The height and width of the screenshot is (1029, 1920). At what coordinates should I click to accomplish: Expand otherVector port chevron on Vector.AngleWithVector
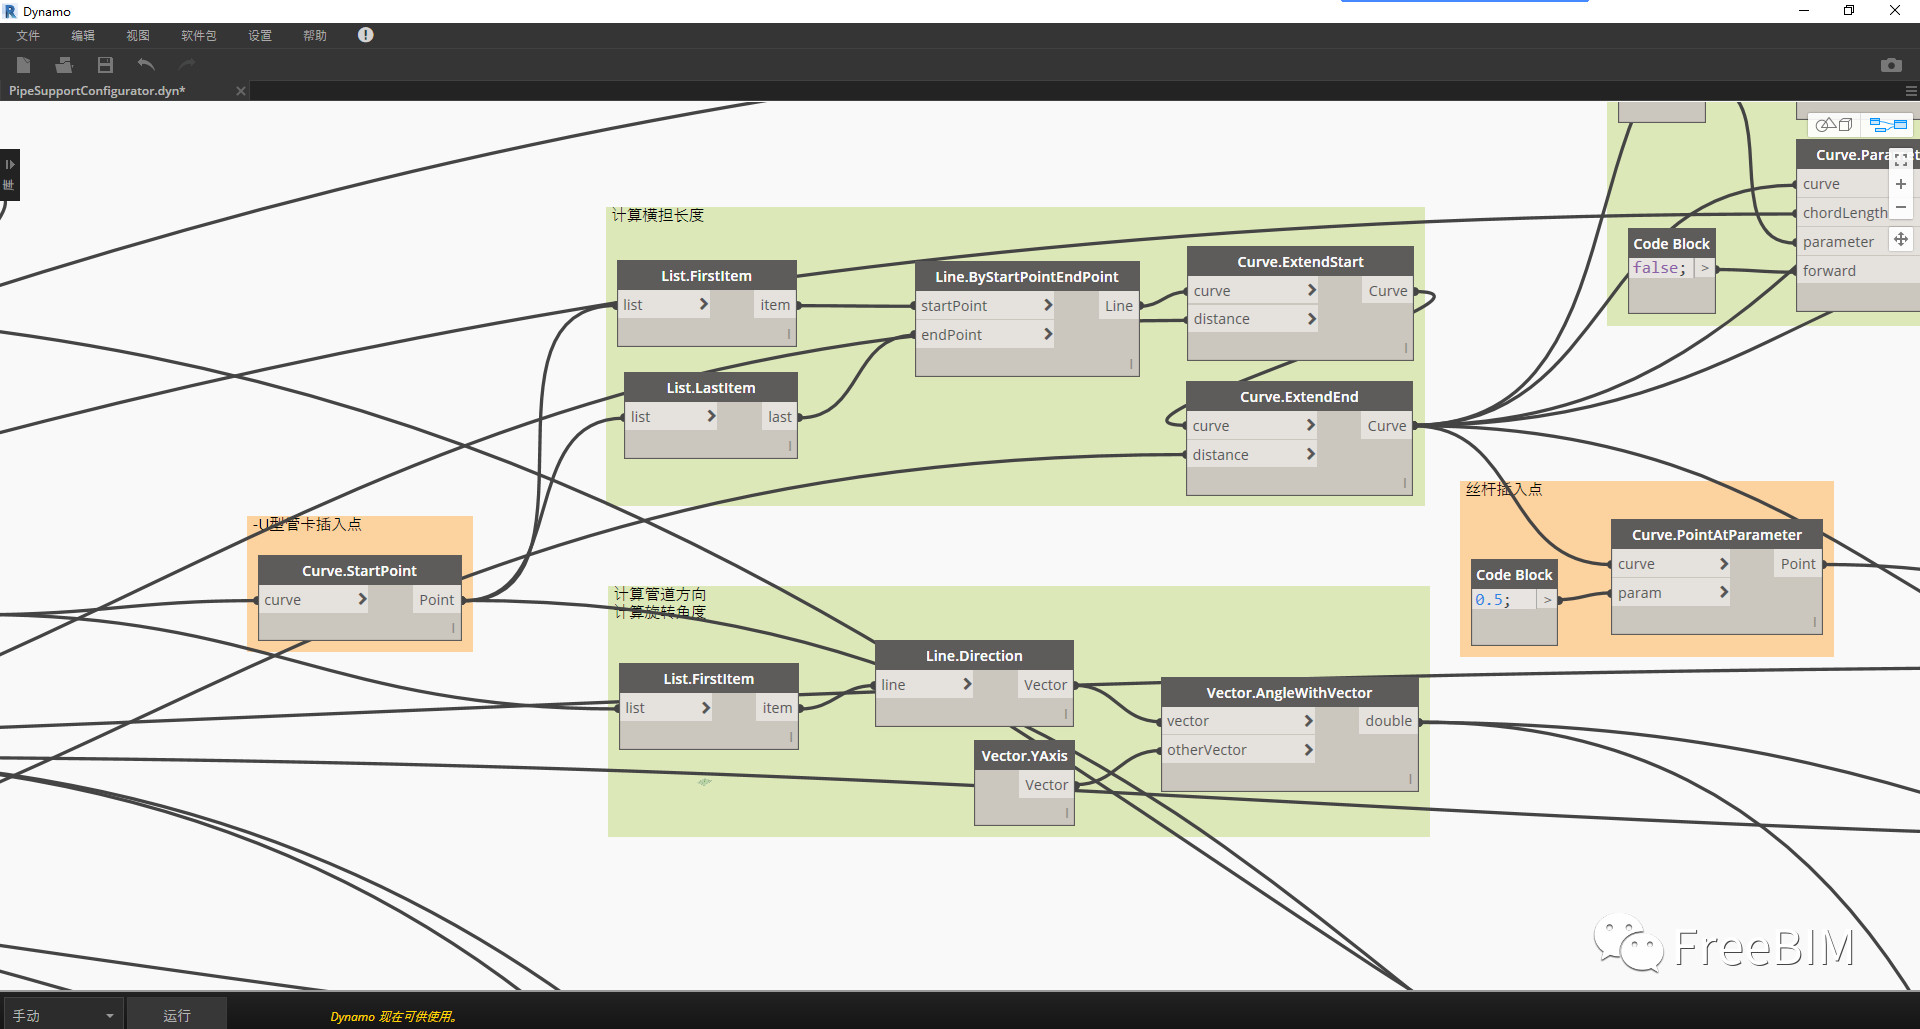pyautogui.click(x=1308, y=749)
